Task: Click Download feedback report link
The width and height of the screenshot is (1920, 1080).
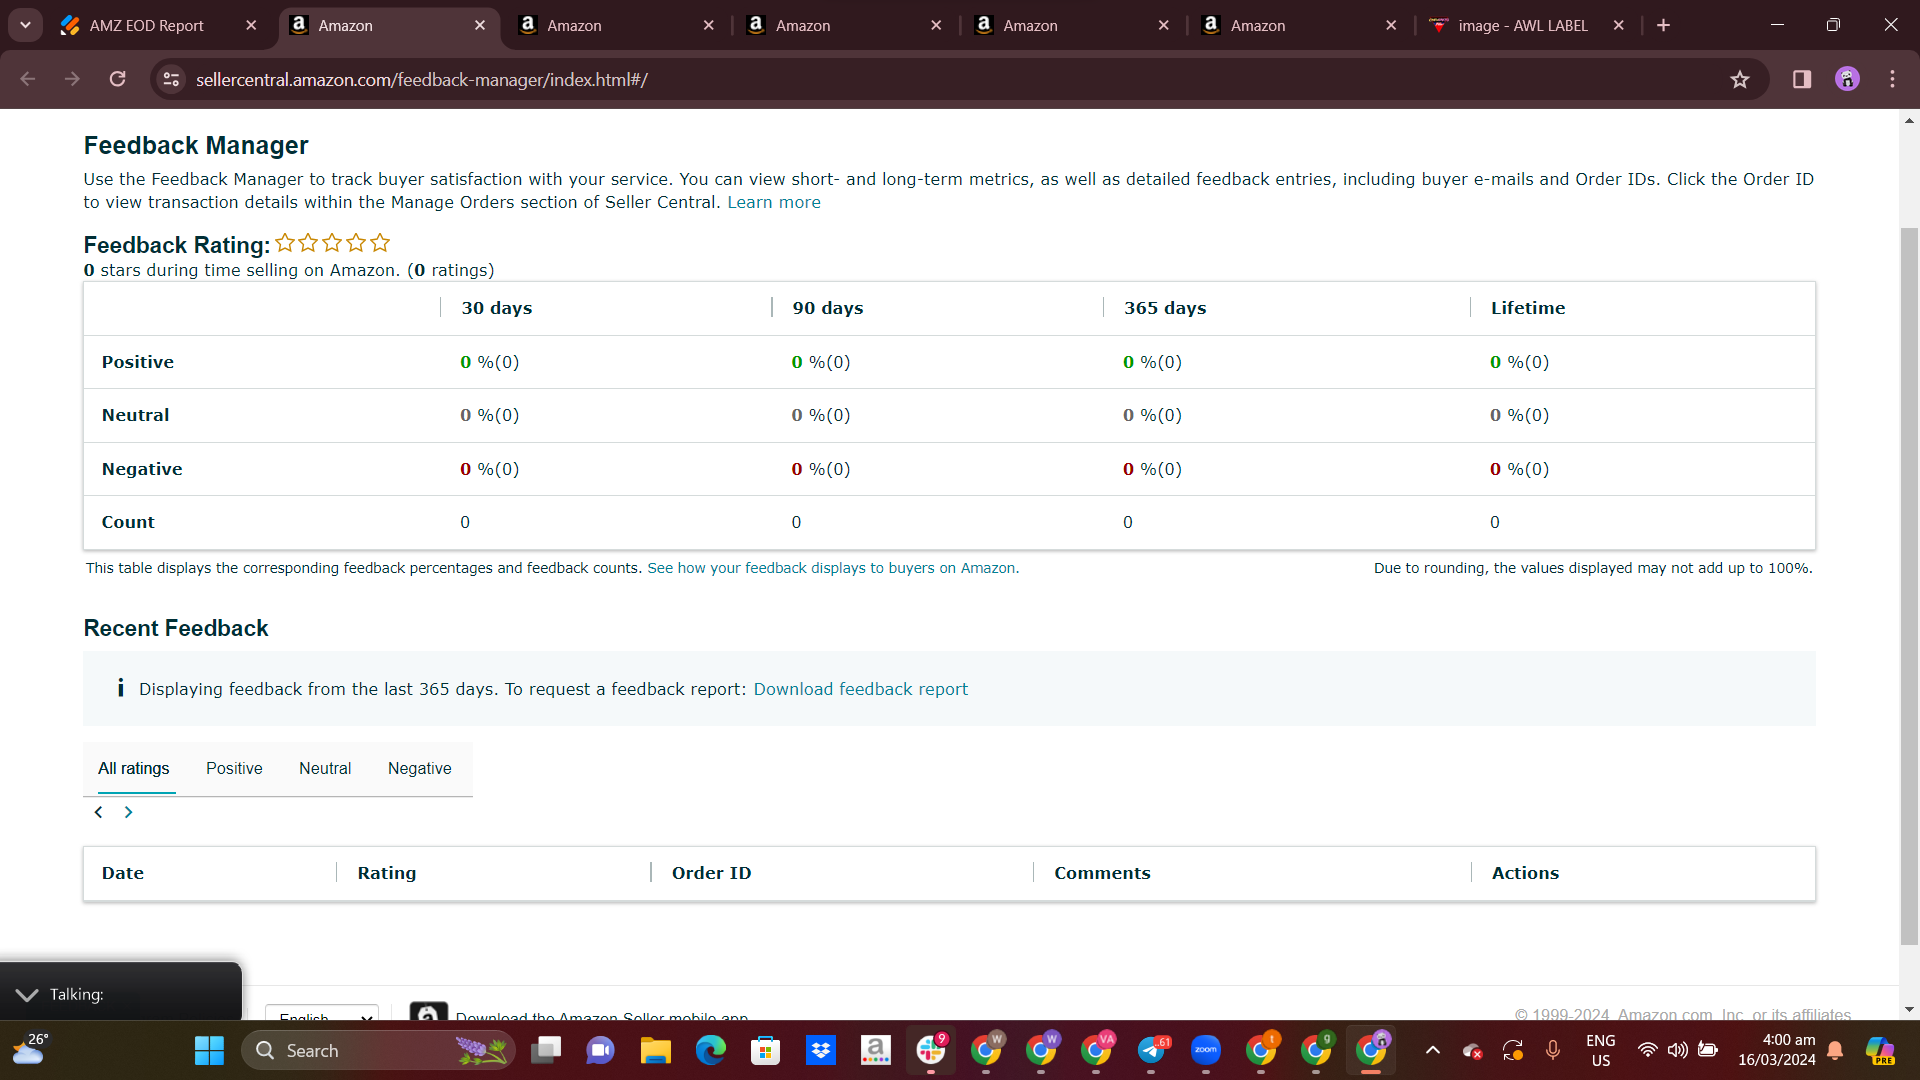Action: 861,689
